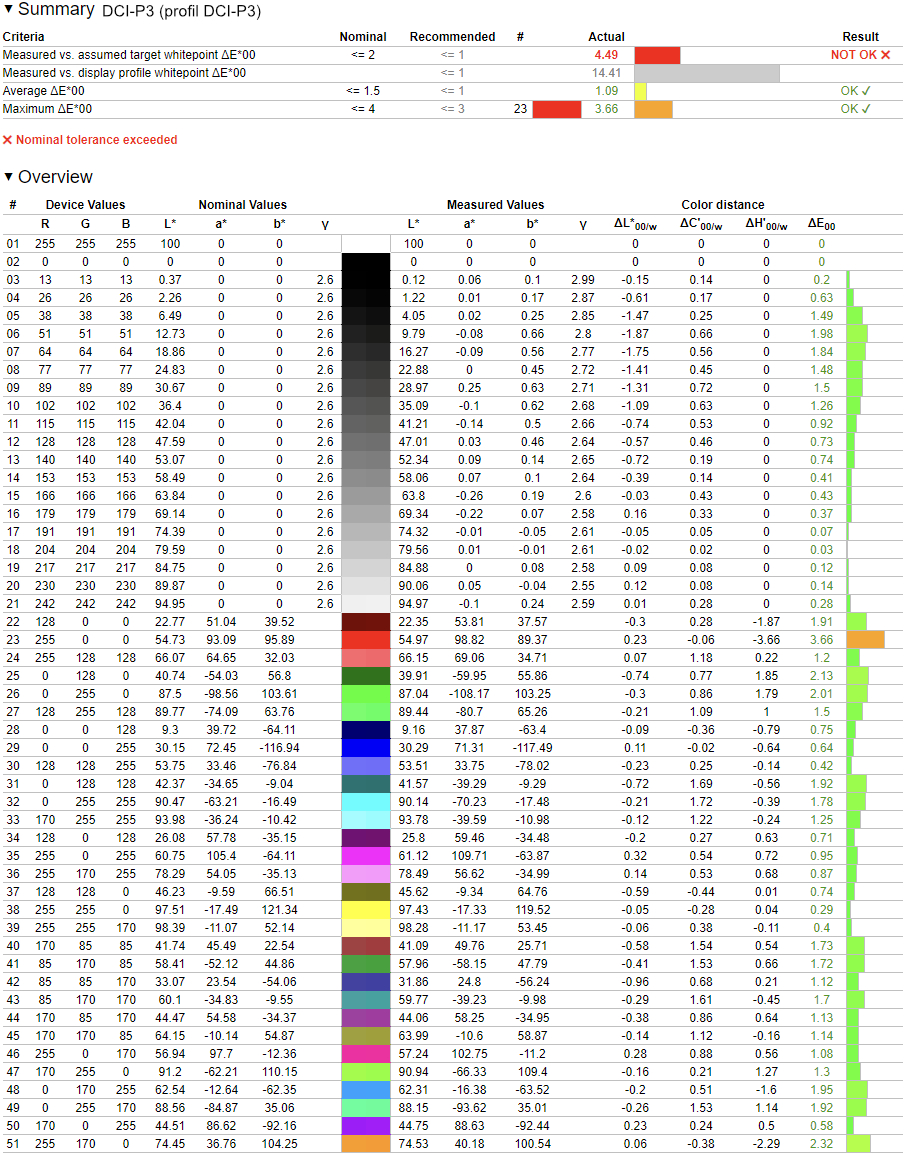Click the Color distance header
Screen dimensions: 905x1155
coord(722,205)
